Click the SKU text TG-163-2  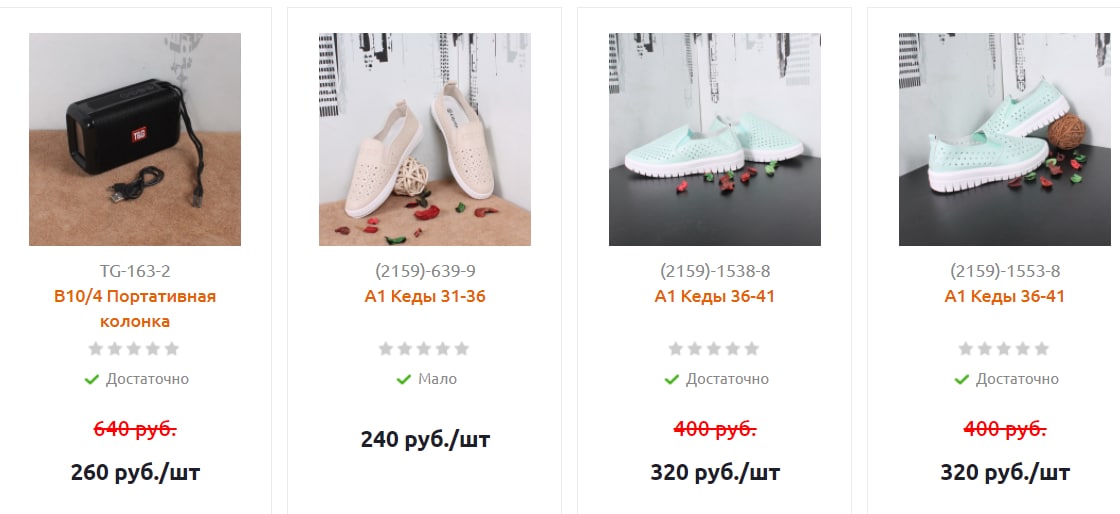pos(135,271)
